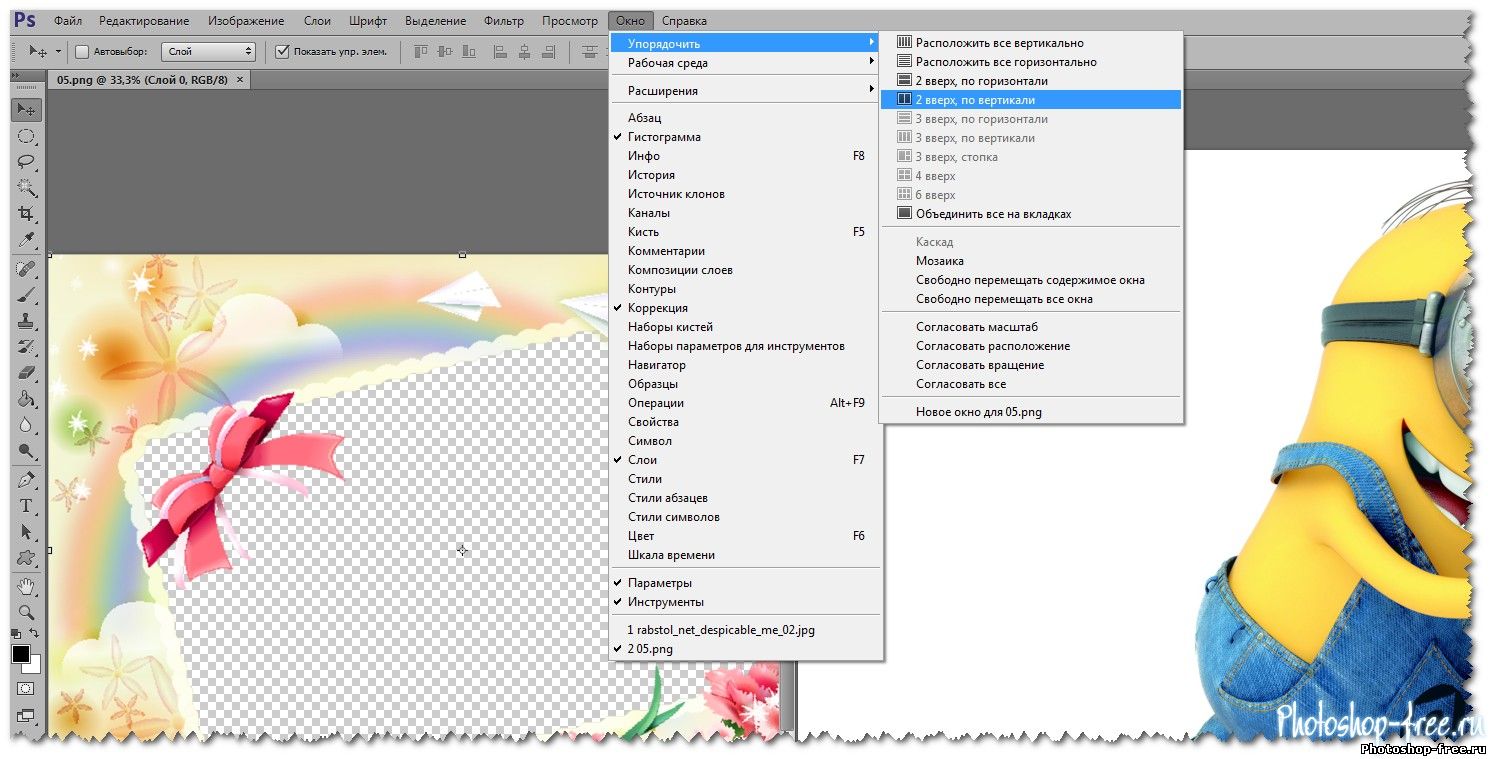Choose the Eyedropper tool
The width and height of the screenshot is (1491, 759).
coord(26,240)
